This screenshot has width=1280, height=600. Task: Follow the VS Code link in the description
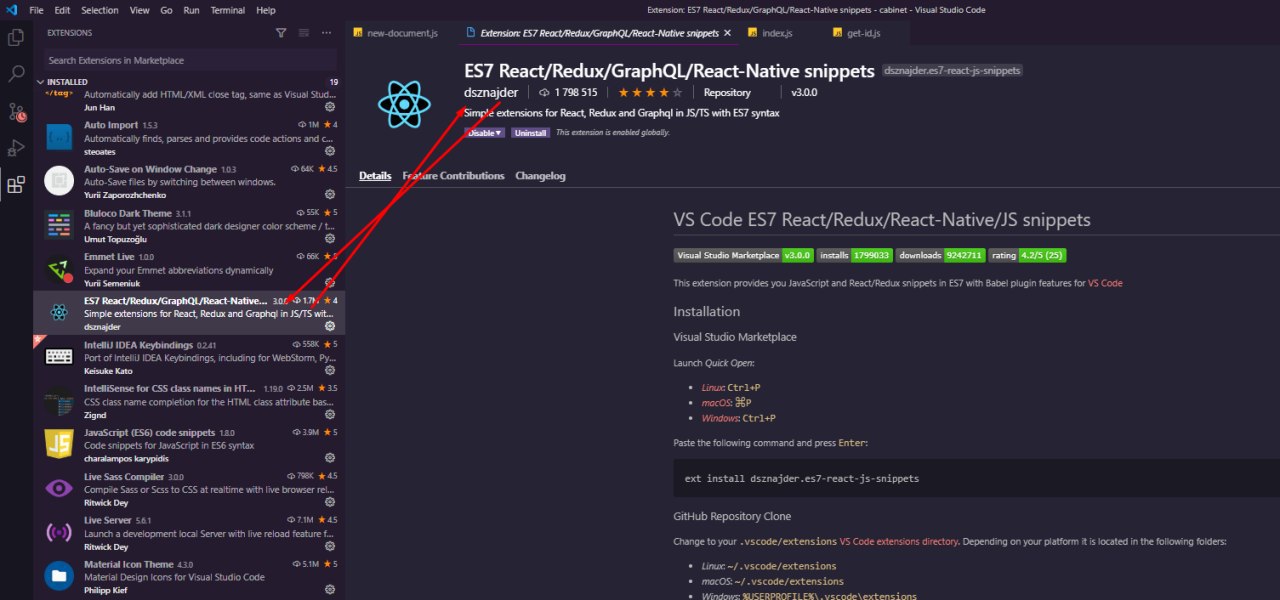1105,283
